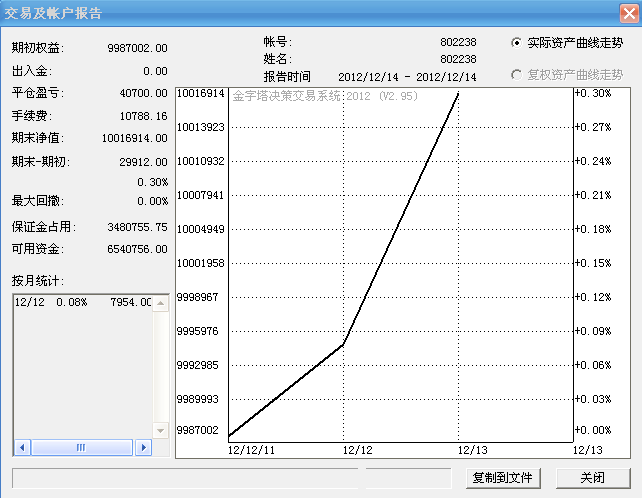The image size is (642, 498).
Task: Select the 12/12 0.08% monthly row
Action: (83, 302)
